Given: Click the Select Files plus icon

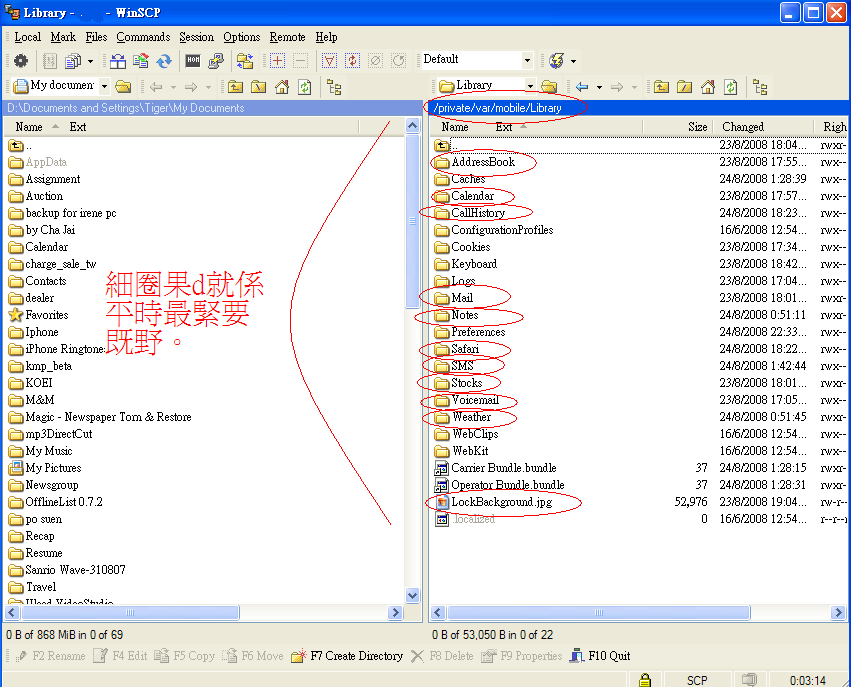Looking at the screenshot, I should click(278, 61).
